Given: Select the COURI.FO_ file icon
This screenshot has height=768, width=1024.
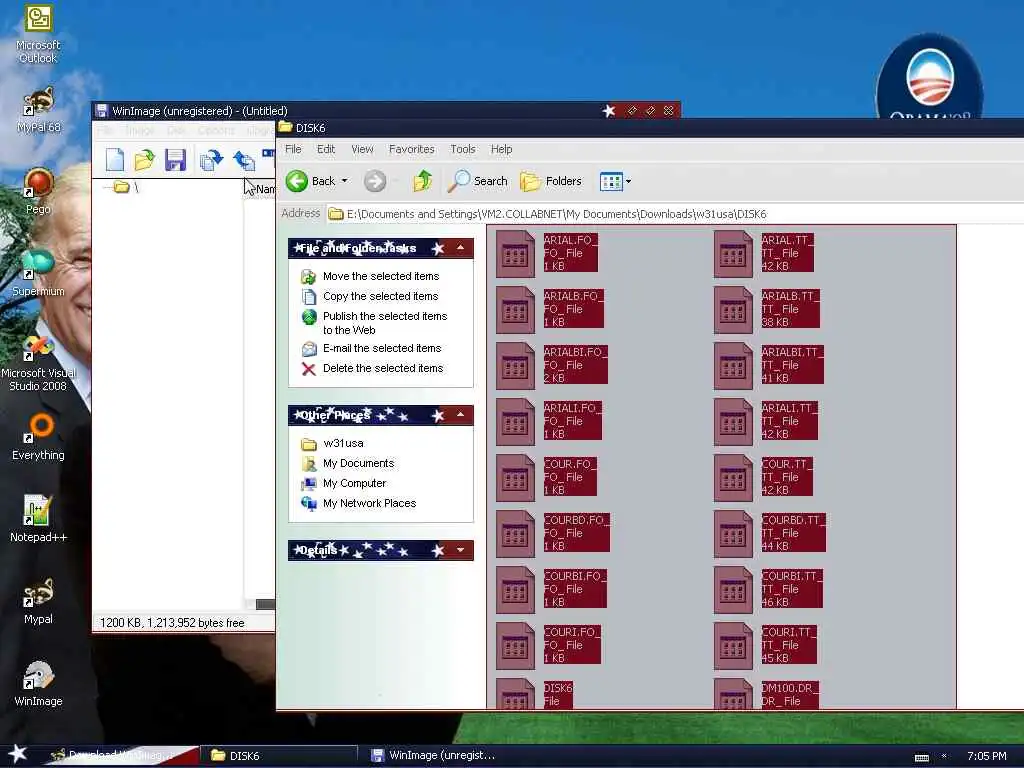Looking at the screenshot, I should click(515, 646).
